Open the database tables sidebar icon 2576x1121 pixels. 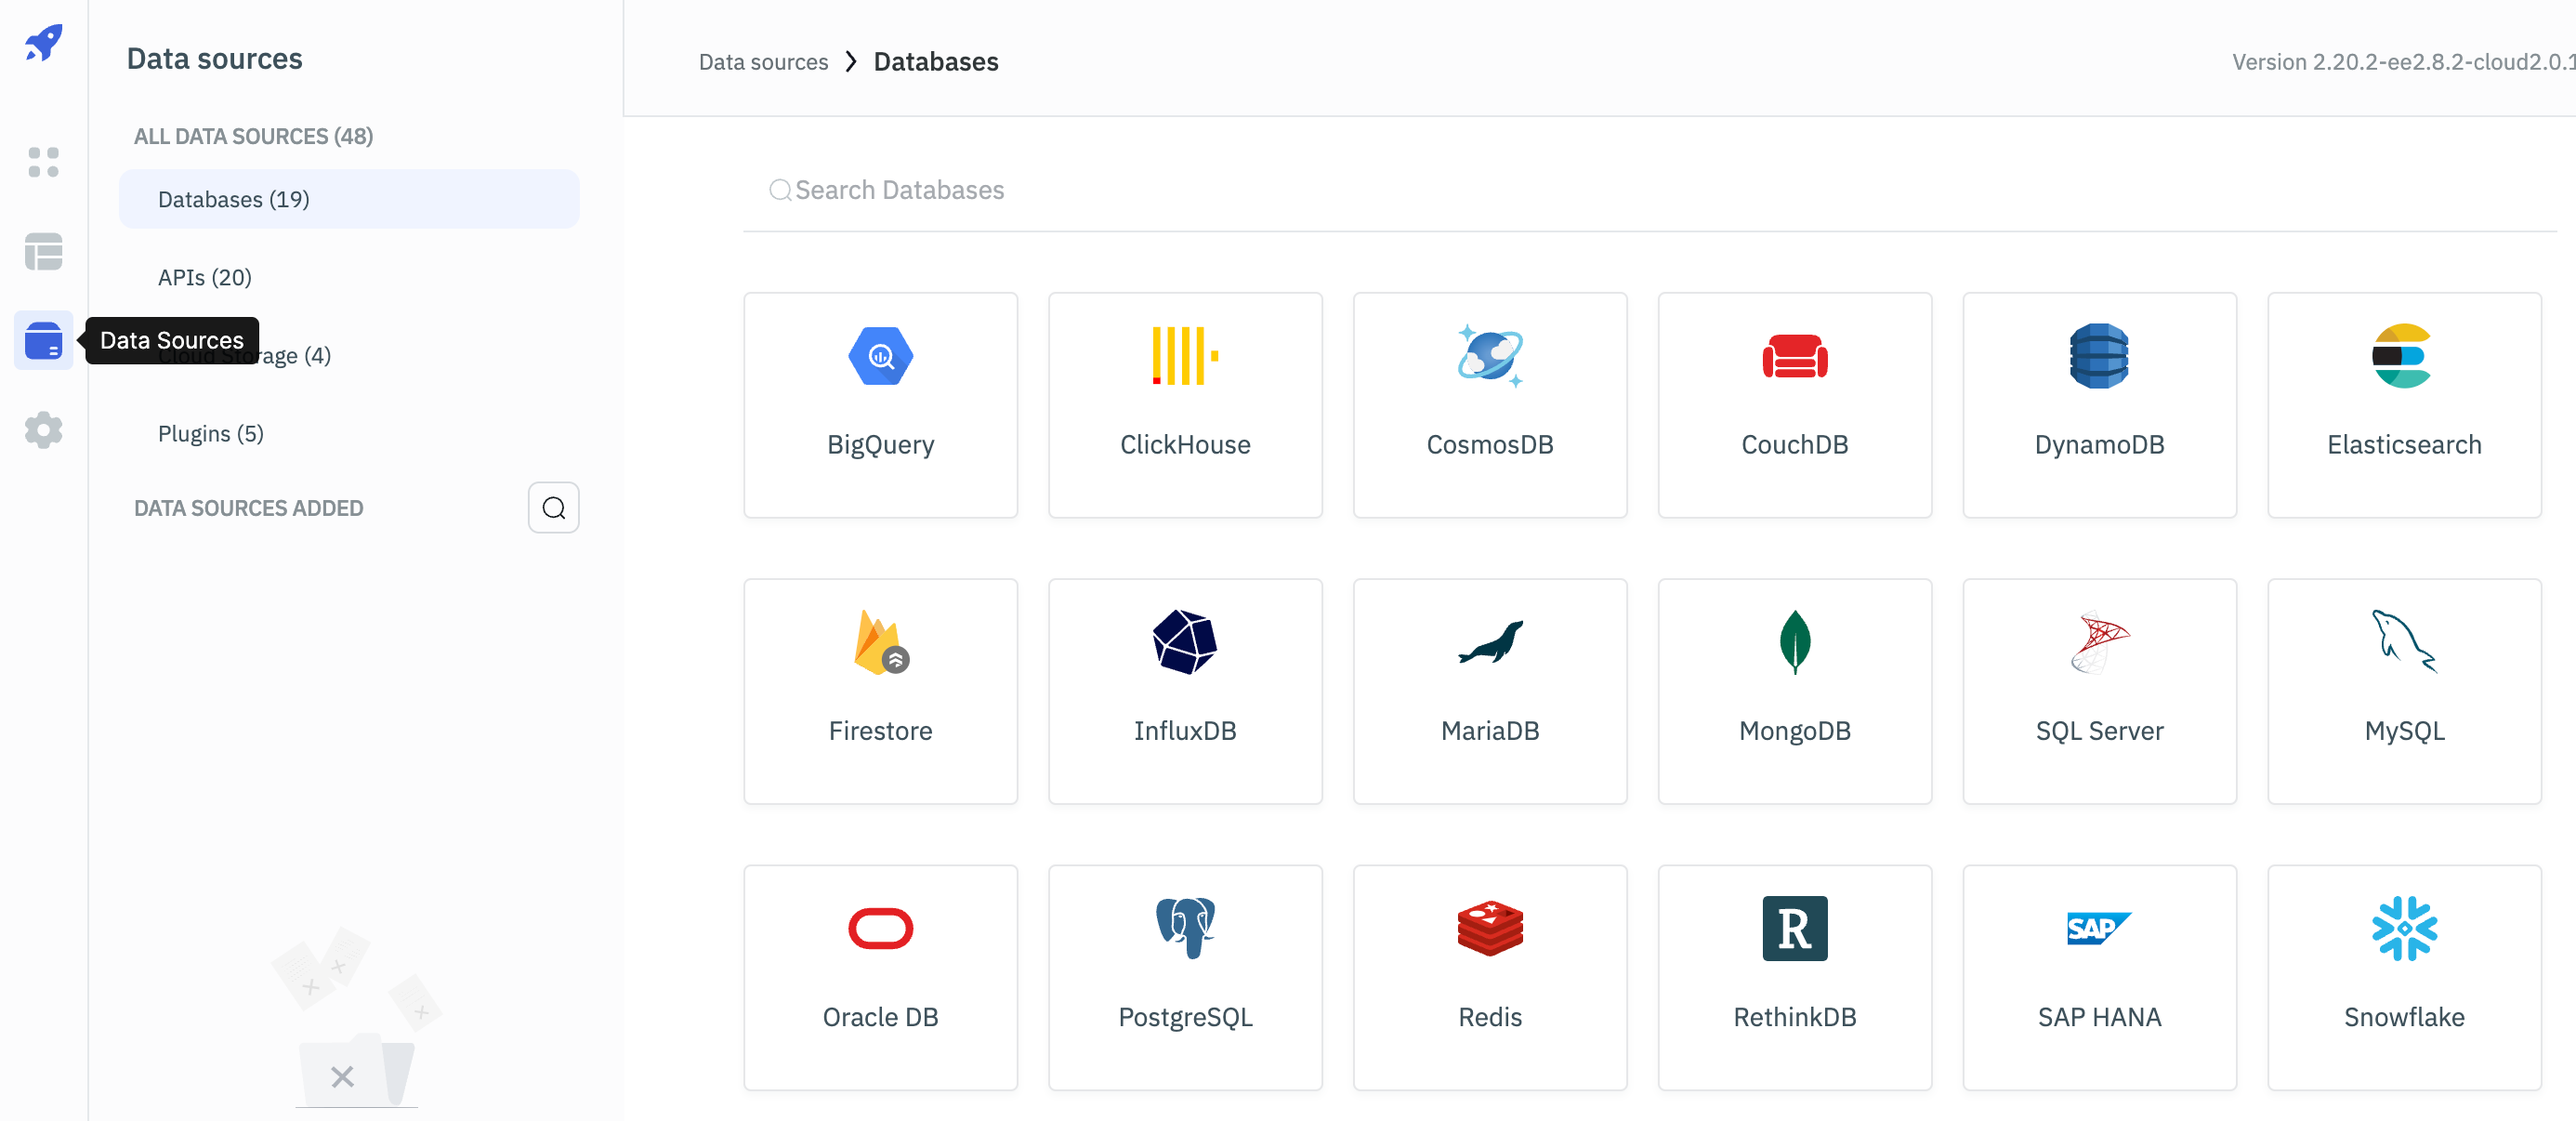[x=43, y=251]
